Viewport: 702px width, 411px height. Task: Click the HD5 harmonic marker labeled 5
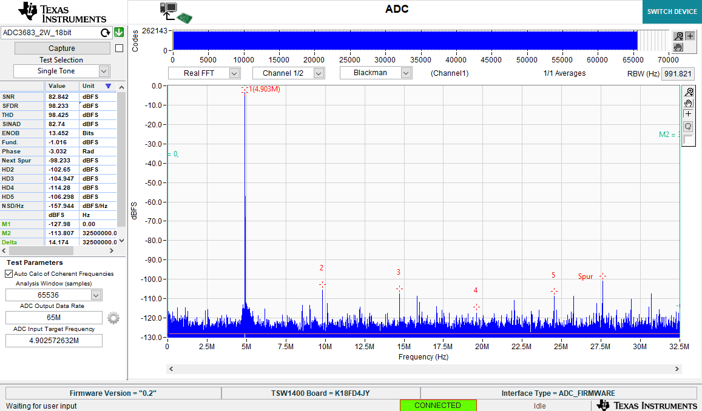[554, 291]
